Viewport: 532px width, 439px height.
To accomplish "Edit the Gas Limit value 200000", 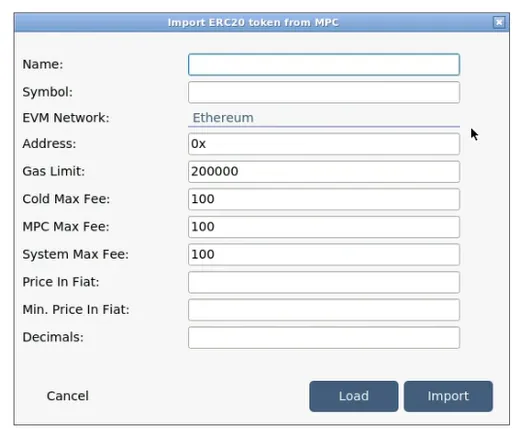I will pyautogui.click(x=324, y=172).
